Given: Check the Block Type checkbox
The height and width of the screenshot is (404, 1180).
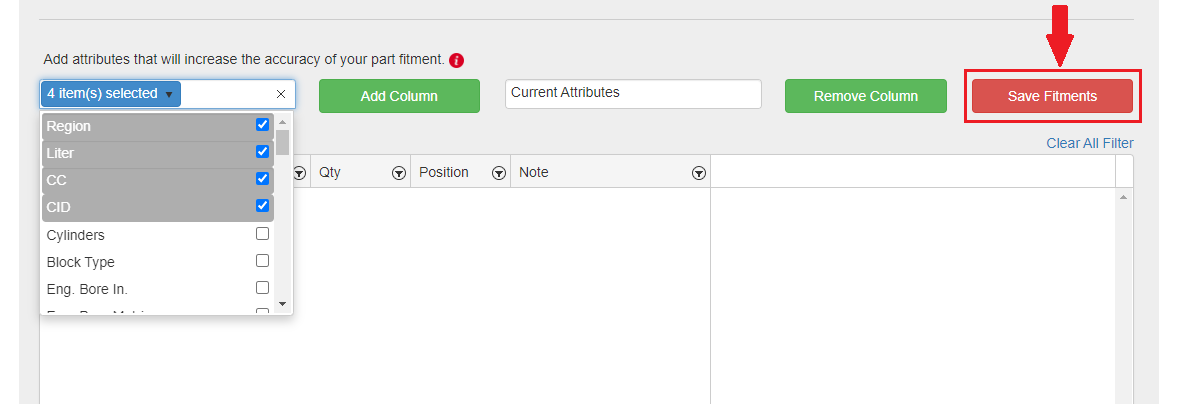Looking at the screenshot, I should [262, 261].
